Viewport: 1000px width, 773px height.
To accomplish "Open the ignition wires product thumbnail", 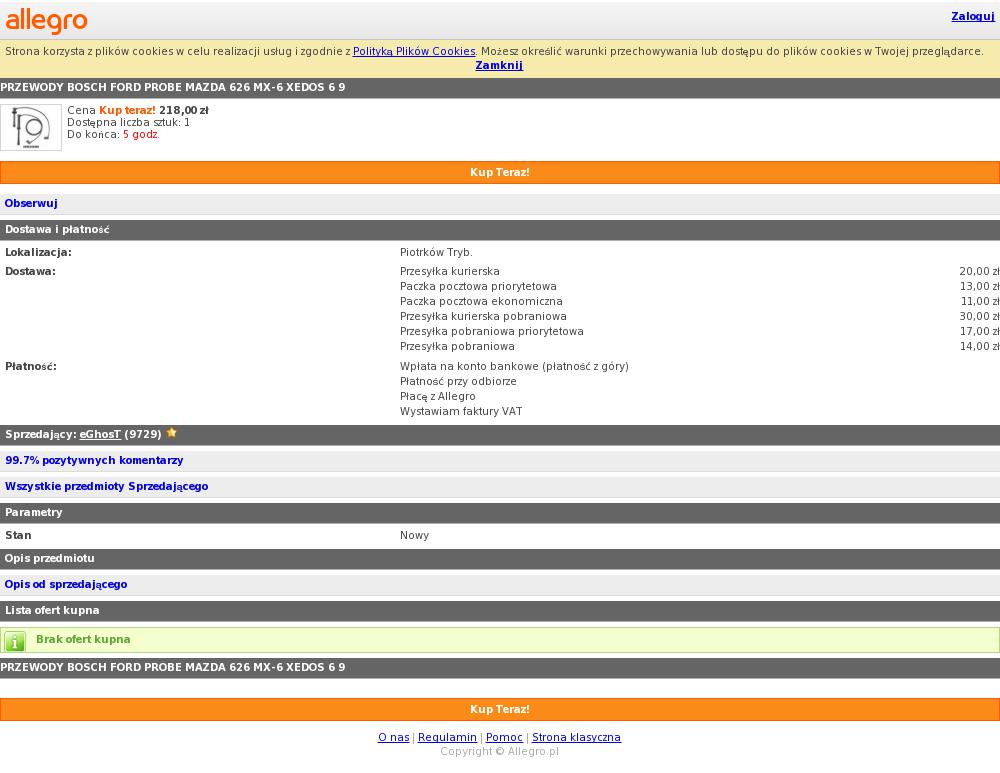I will pyautogui.click(x=31, y=128).
